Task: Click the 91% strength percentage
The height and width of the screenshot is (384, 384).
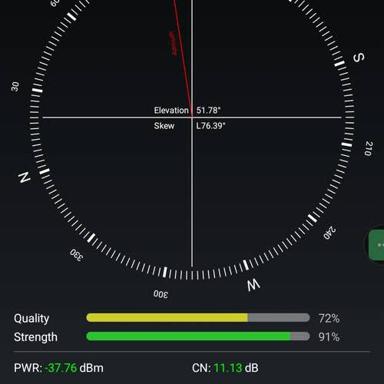Action: click(x=329, y=337)
